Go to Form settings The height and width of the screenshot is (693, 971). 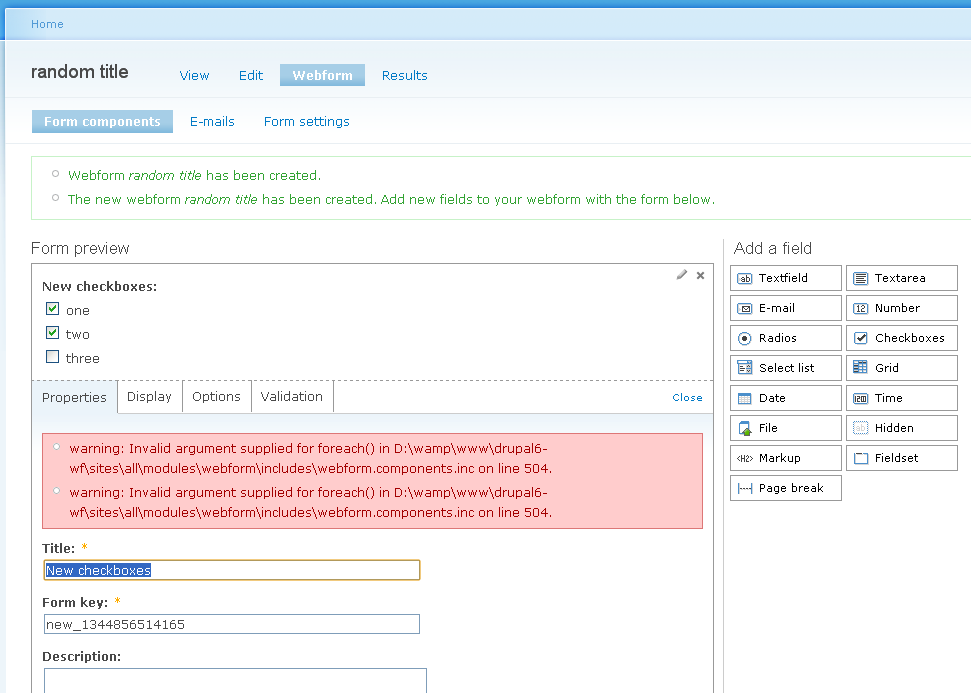[x=307, y=122]
